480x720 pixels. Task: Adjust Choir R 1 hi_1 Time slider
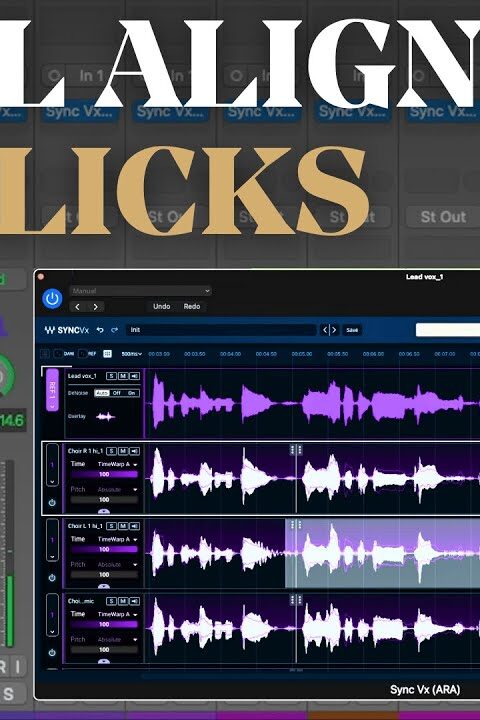[104, 474]
